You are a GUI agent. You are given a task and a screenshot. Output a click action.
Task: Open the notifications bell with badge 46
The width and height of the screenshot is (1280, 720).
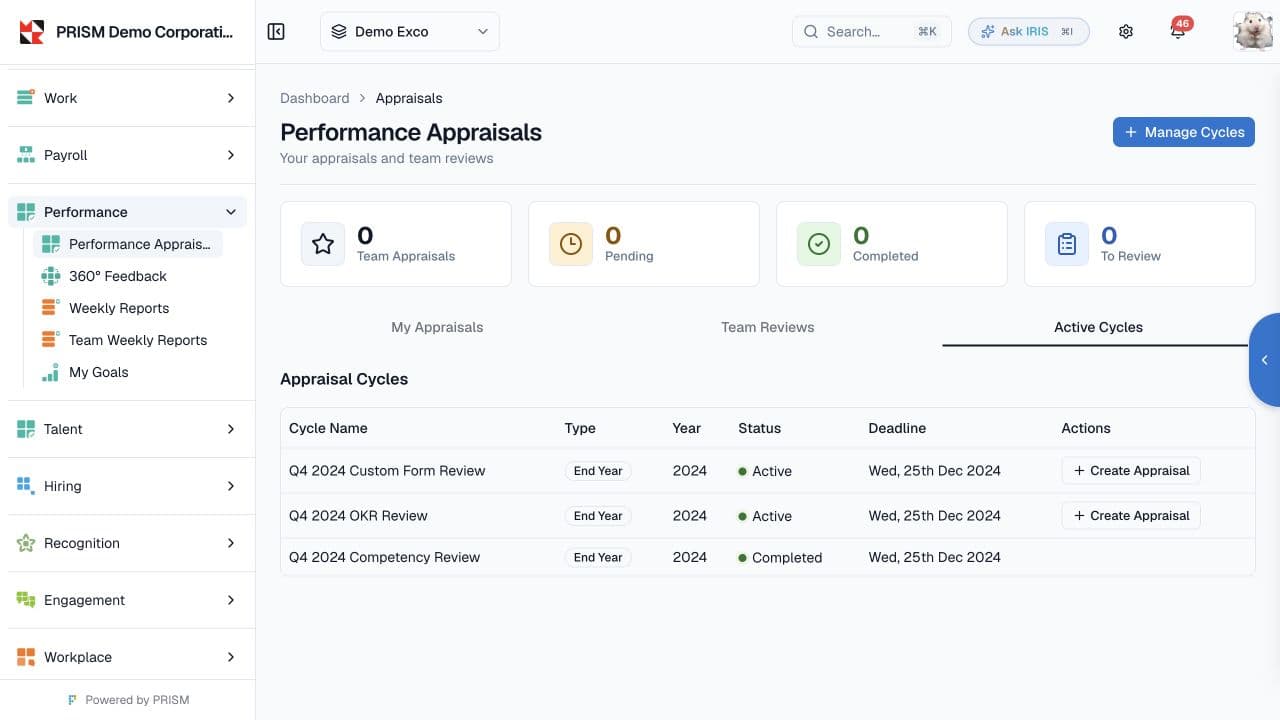point(1178,31)
